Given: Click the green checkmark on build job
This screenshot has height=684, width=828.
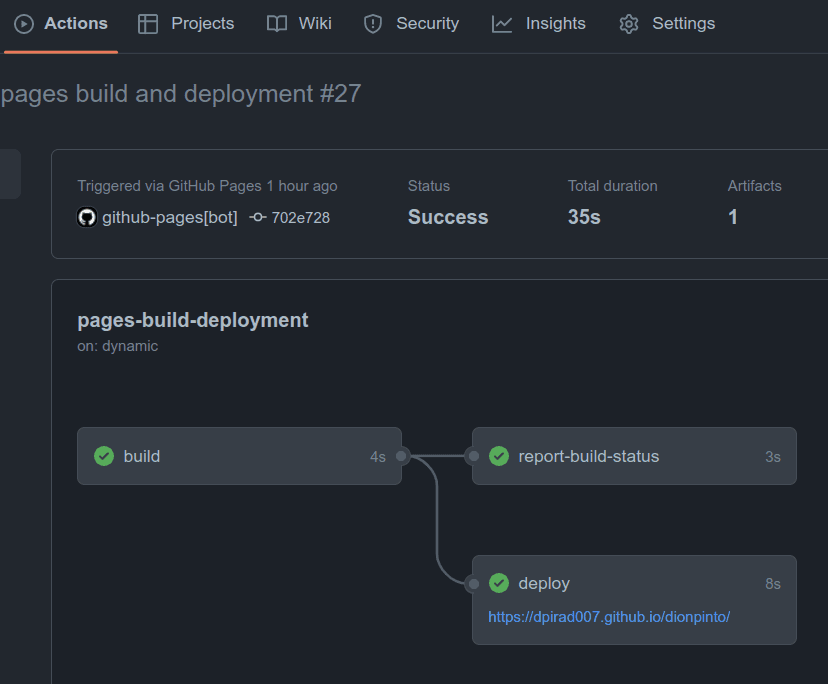Looking at the screenshot, I should click(103, 456).
